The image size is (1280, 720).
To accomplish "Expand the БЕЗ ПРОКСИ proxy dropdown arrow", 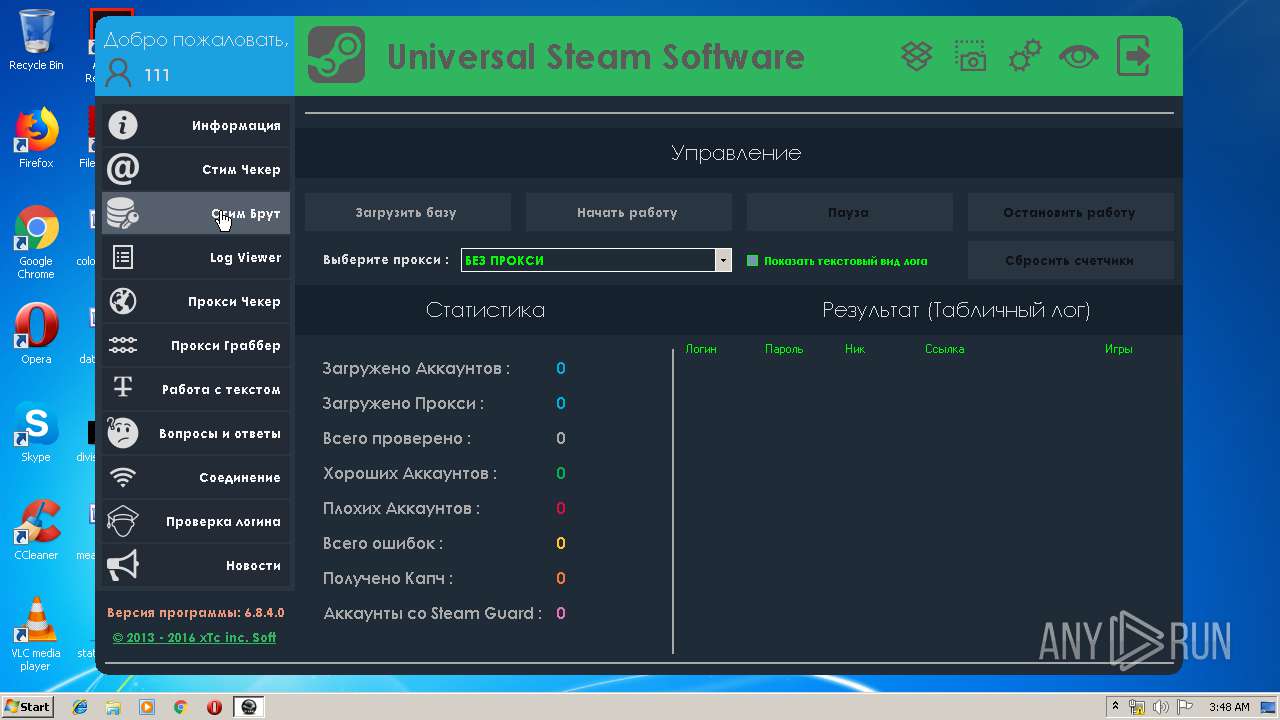I will pos(723,260).
